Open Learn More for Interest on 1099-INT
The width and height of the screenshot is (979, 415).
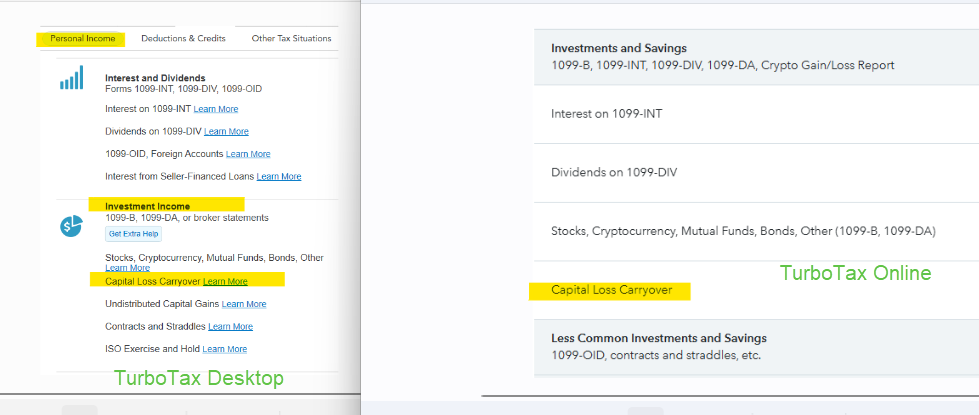[215, 109]
